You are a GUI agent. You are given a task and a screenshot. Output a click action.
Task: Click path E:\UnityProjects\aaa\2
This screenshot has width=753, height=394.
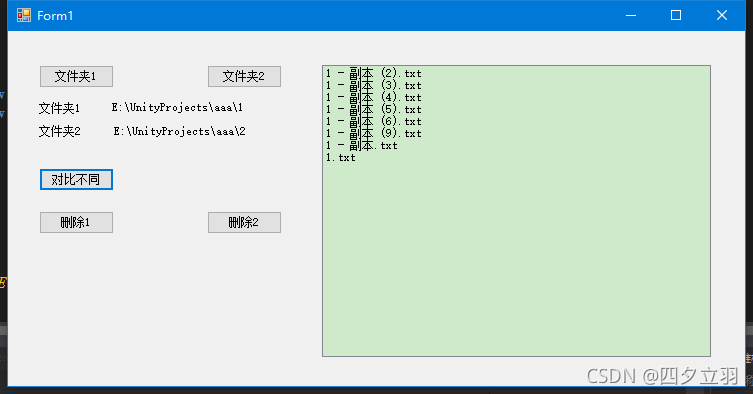[180, 131]
